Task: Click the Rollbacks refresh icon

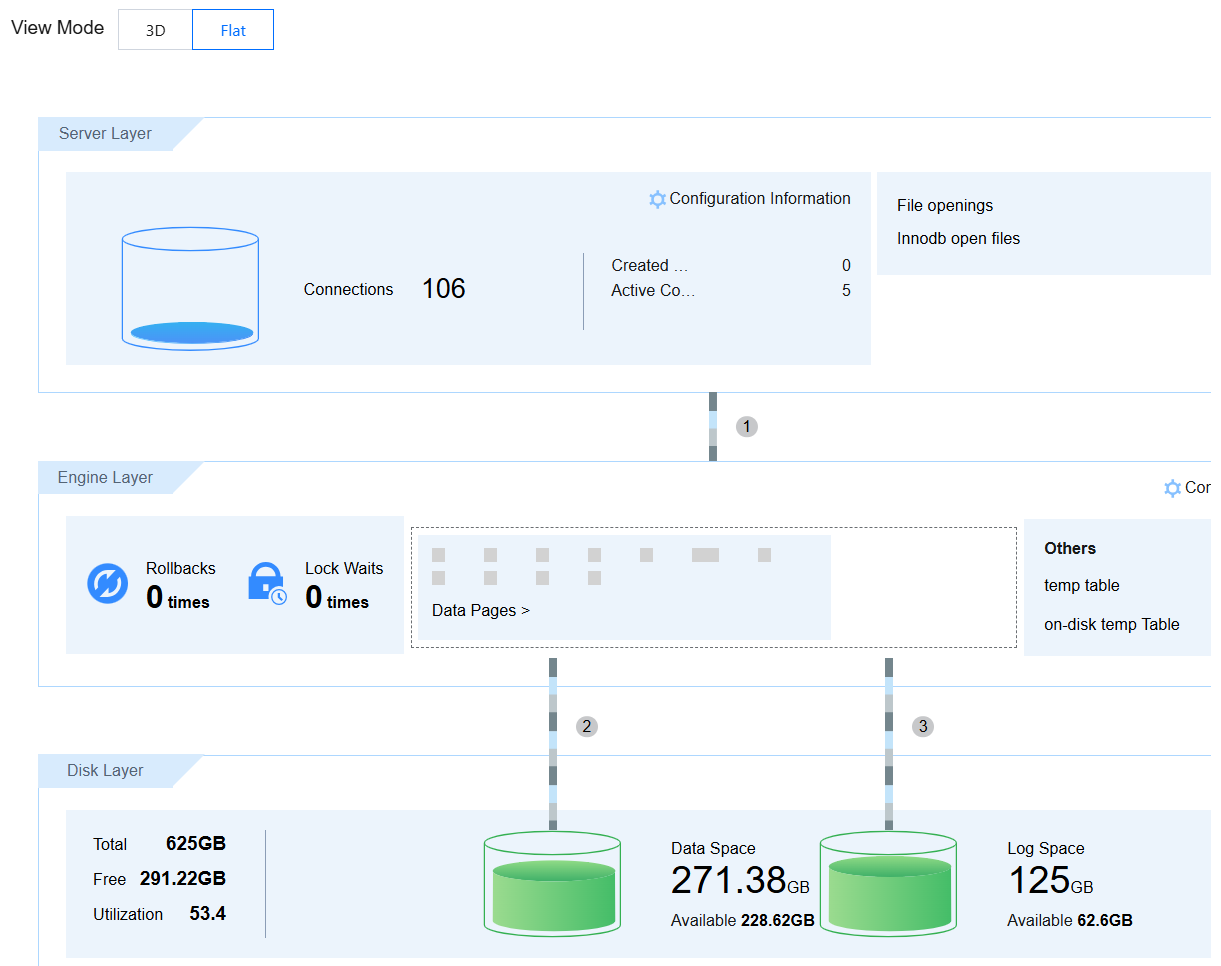Action: coord(108,584)
